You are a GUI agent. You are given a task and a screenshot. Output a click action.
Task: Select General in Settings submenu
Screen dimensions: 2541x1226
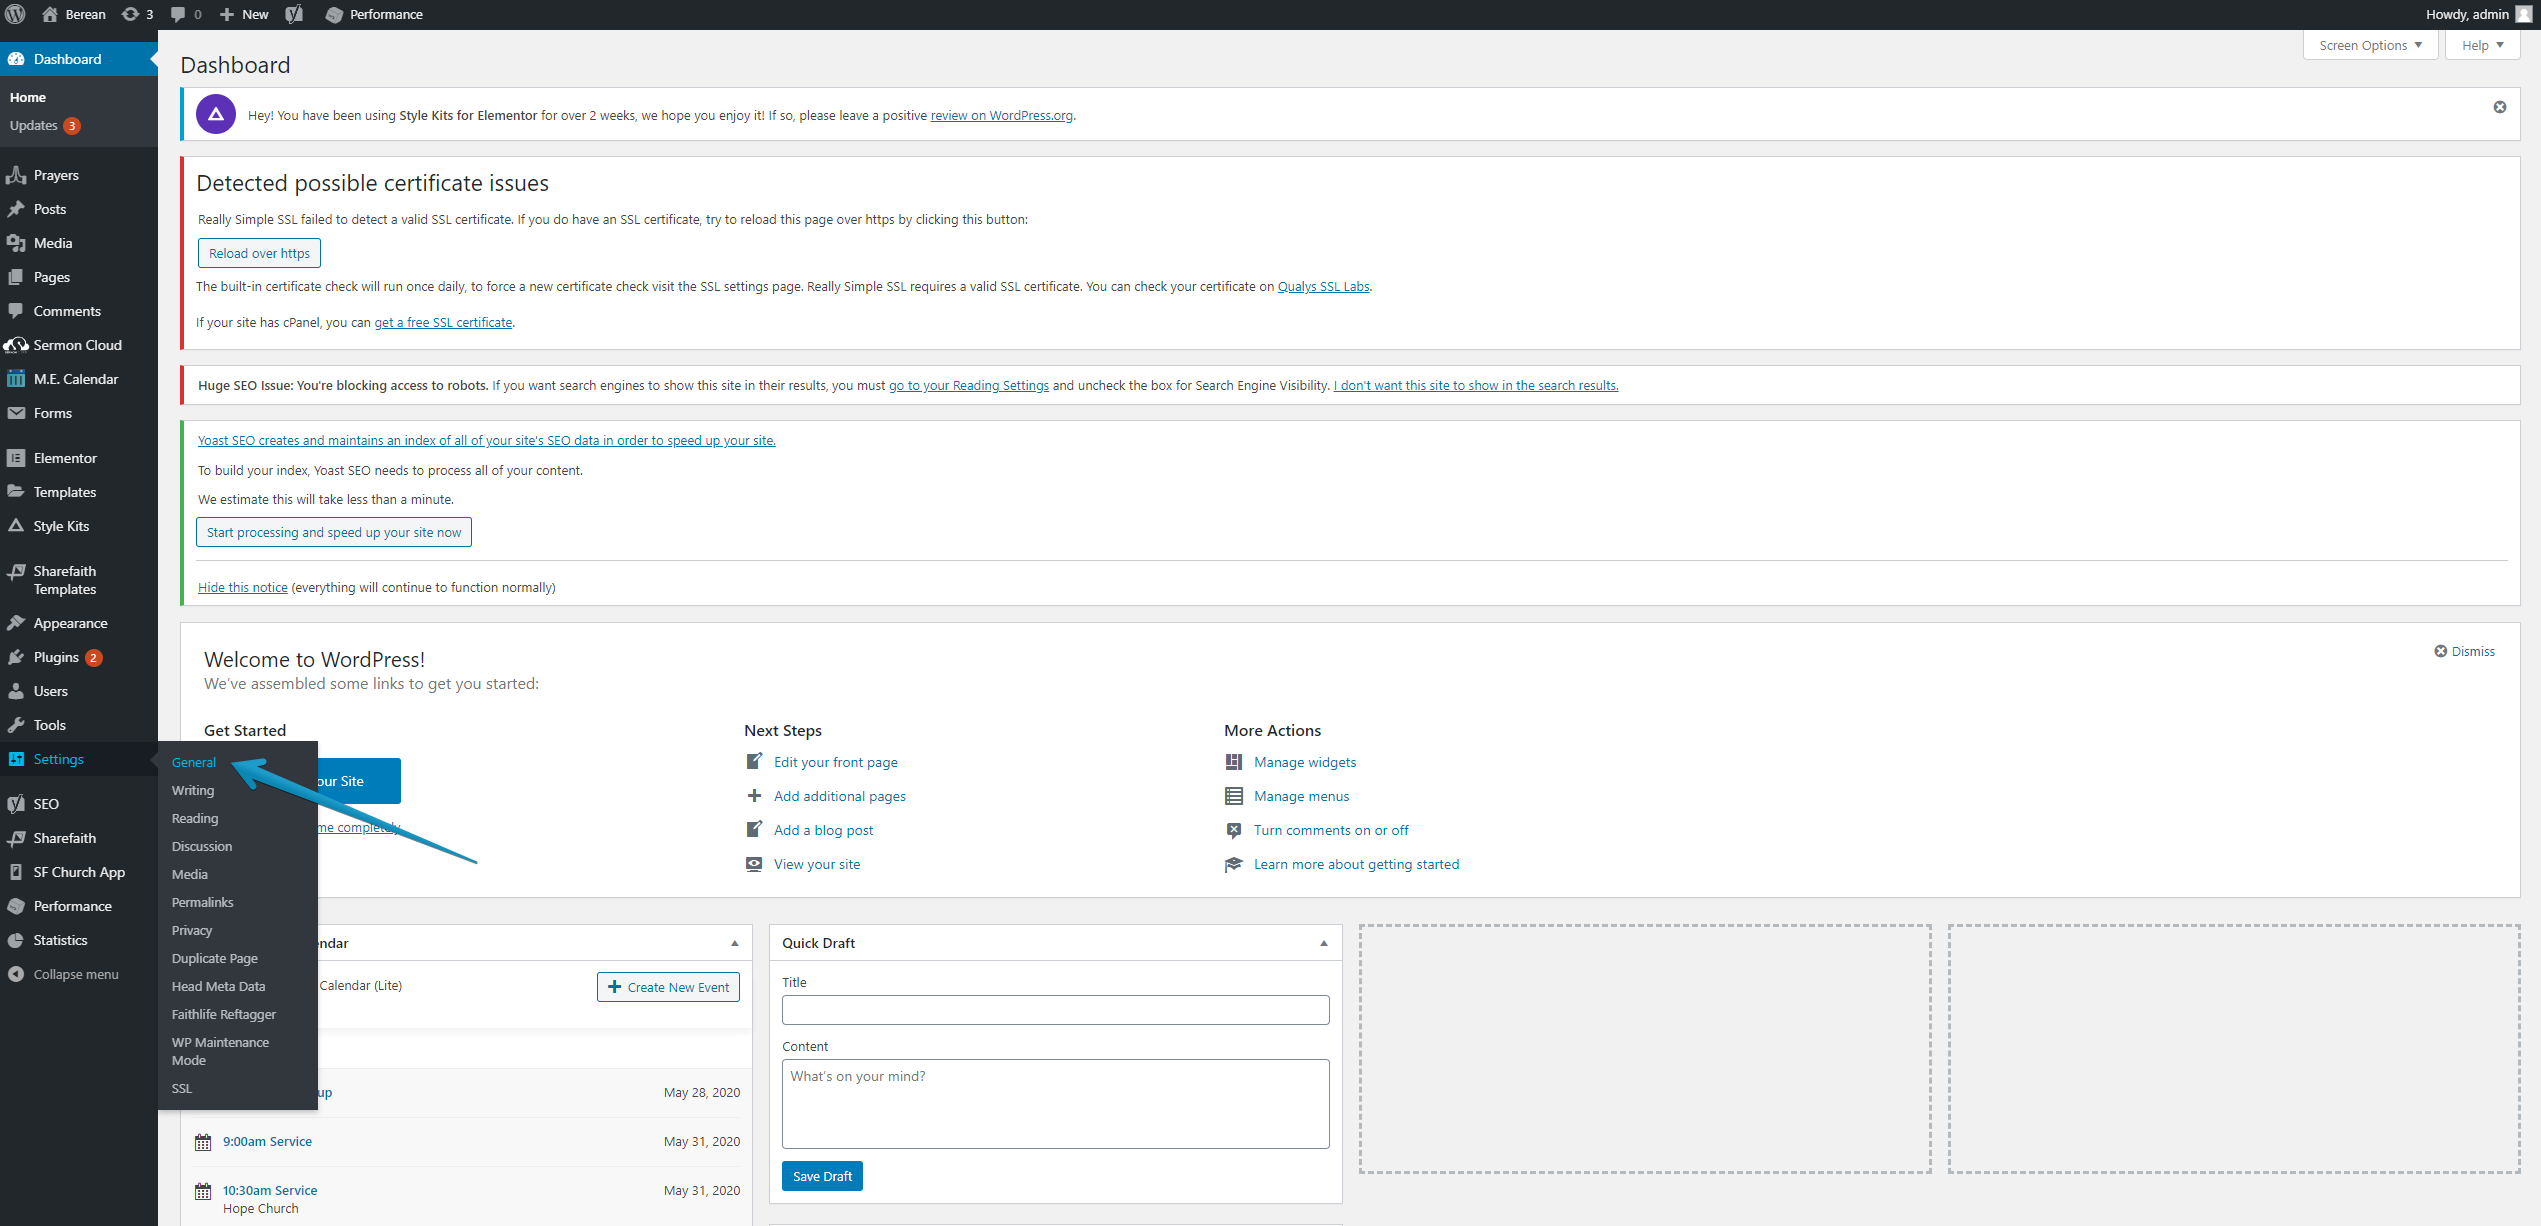(194, 762)
